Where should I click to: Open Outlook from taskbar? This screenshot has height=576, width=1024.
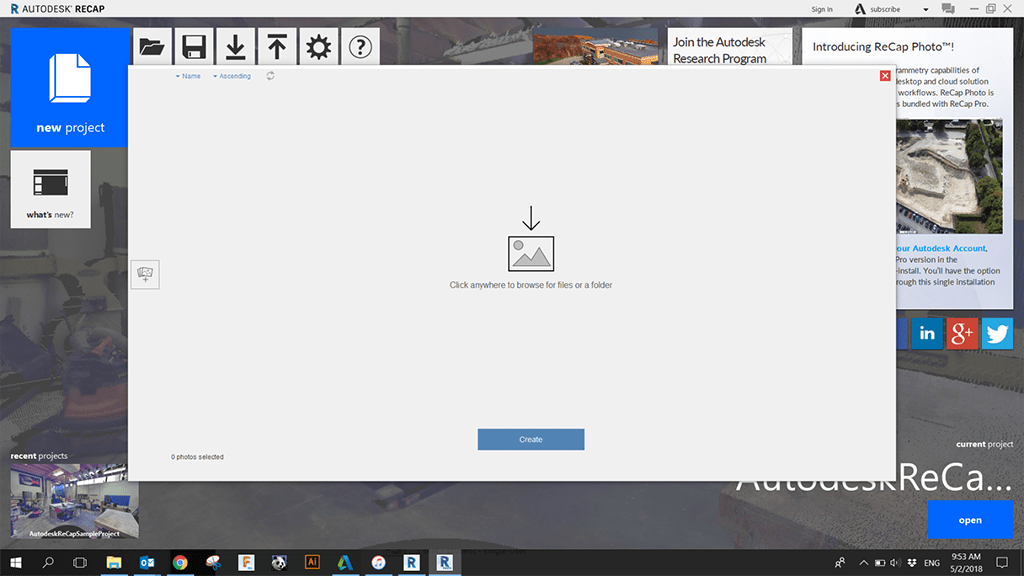coord(147,562)
